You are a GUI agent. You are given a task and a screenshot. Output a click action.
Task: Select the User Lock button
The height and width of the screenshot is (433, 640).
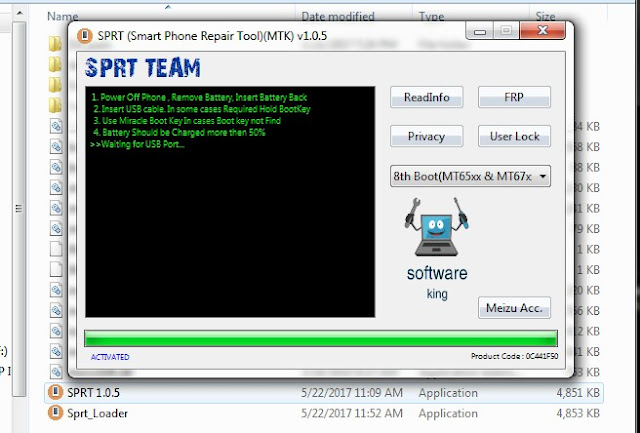pos(514,136)
